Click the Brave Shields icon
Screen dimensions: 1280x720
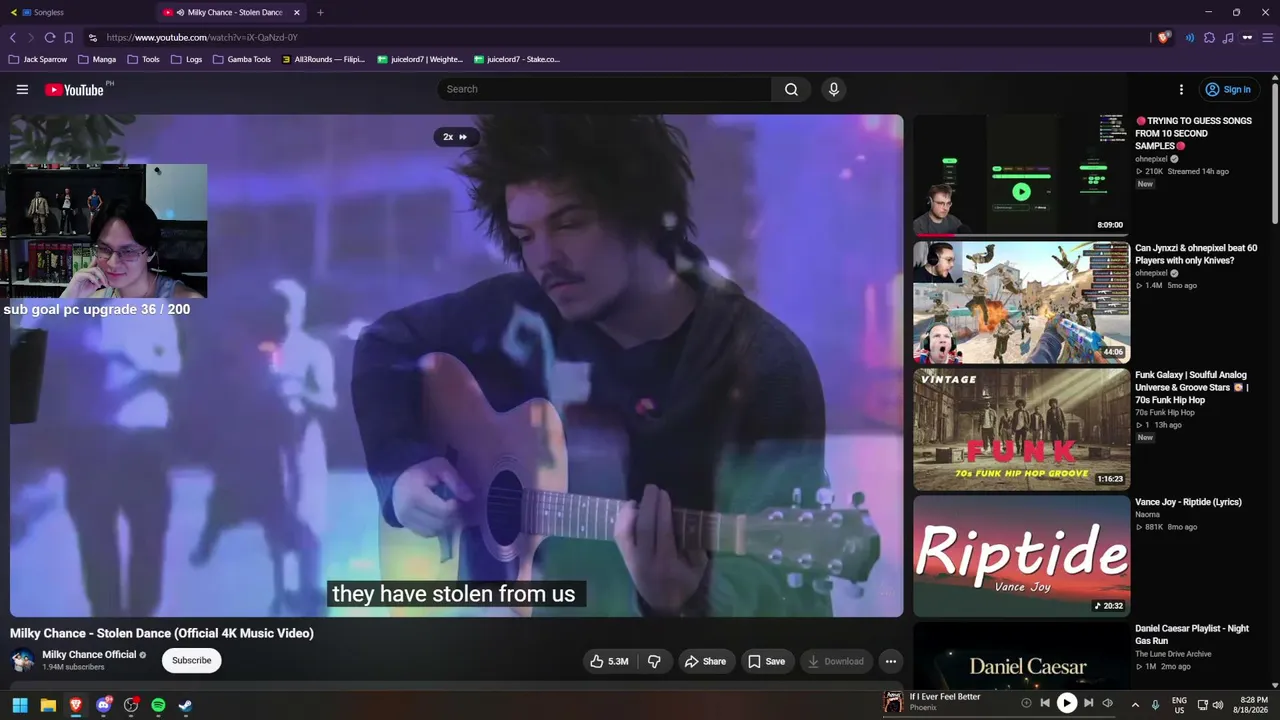coord(1164,37)
